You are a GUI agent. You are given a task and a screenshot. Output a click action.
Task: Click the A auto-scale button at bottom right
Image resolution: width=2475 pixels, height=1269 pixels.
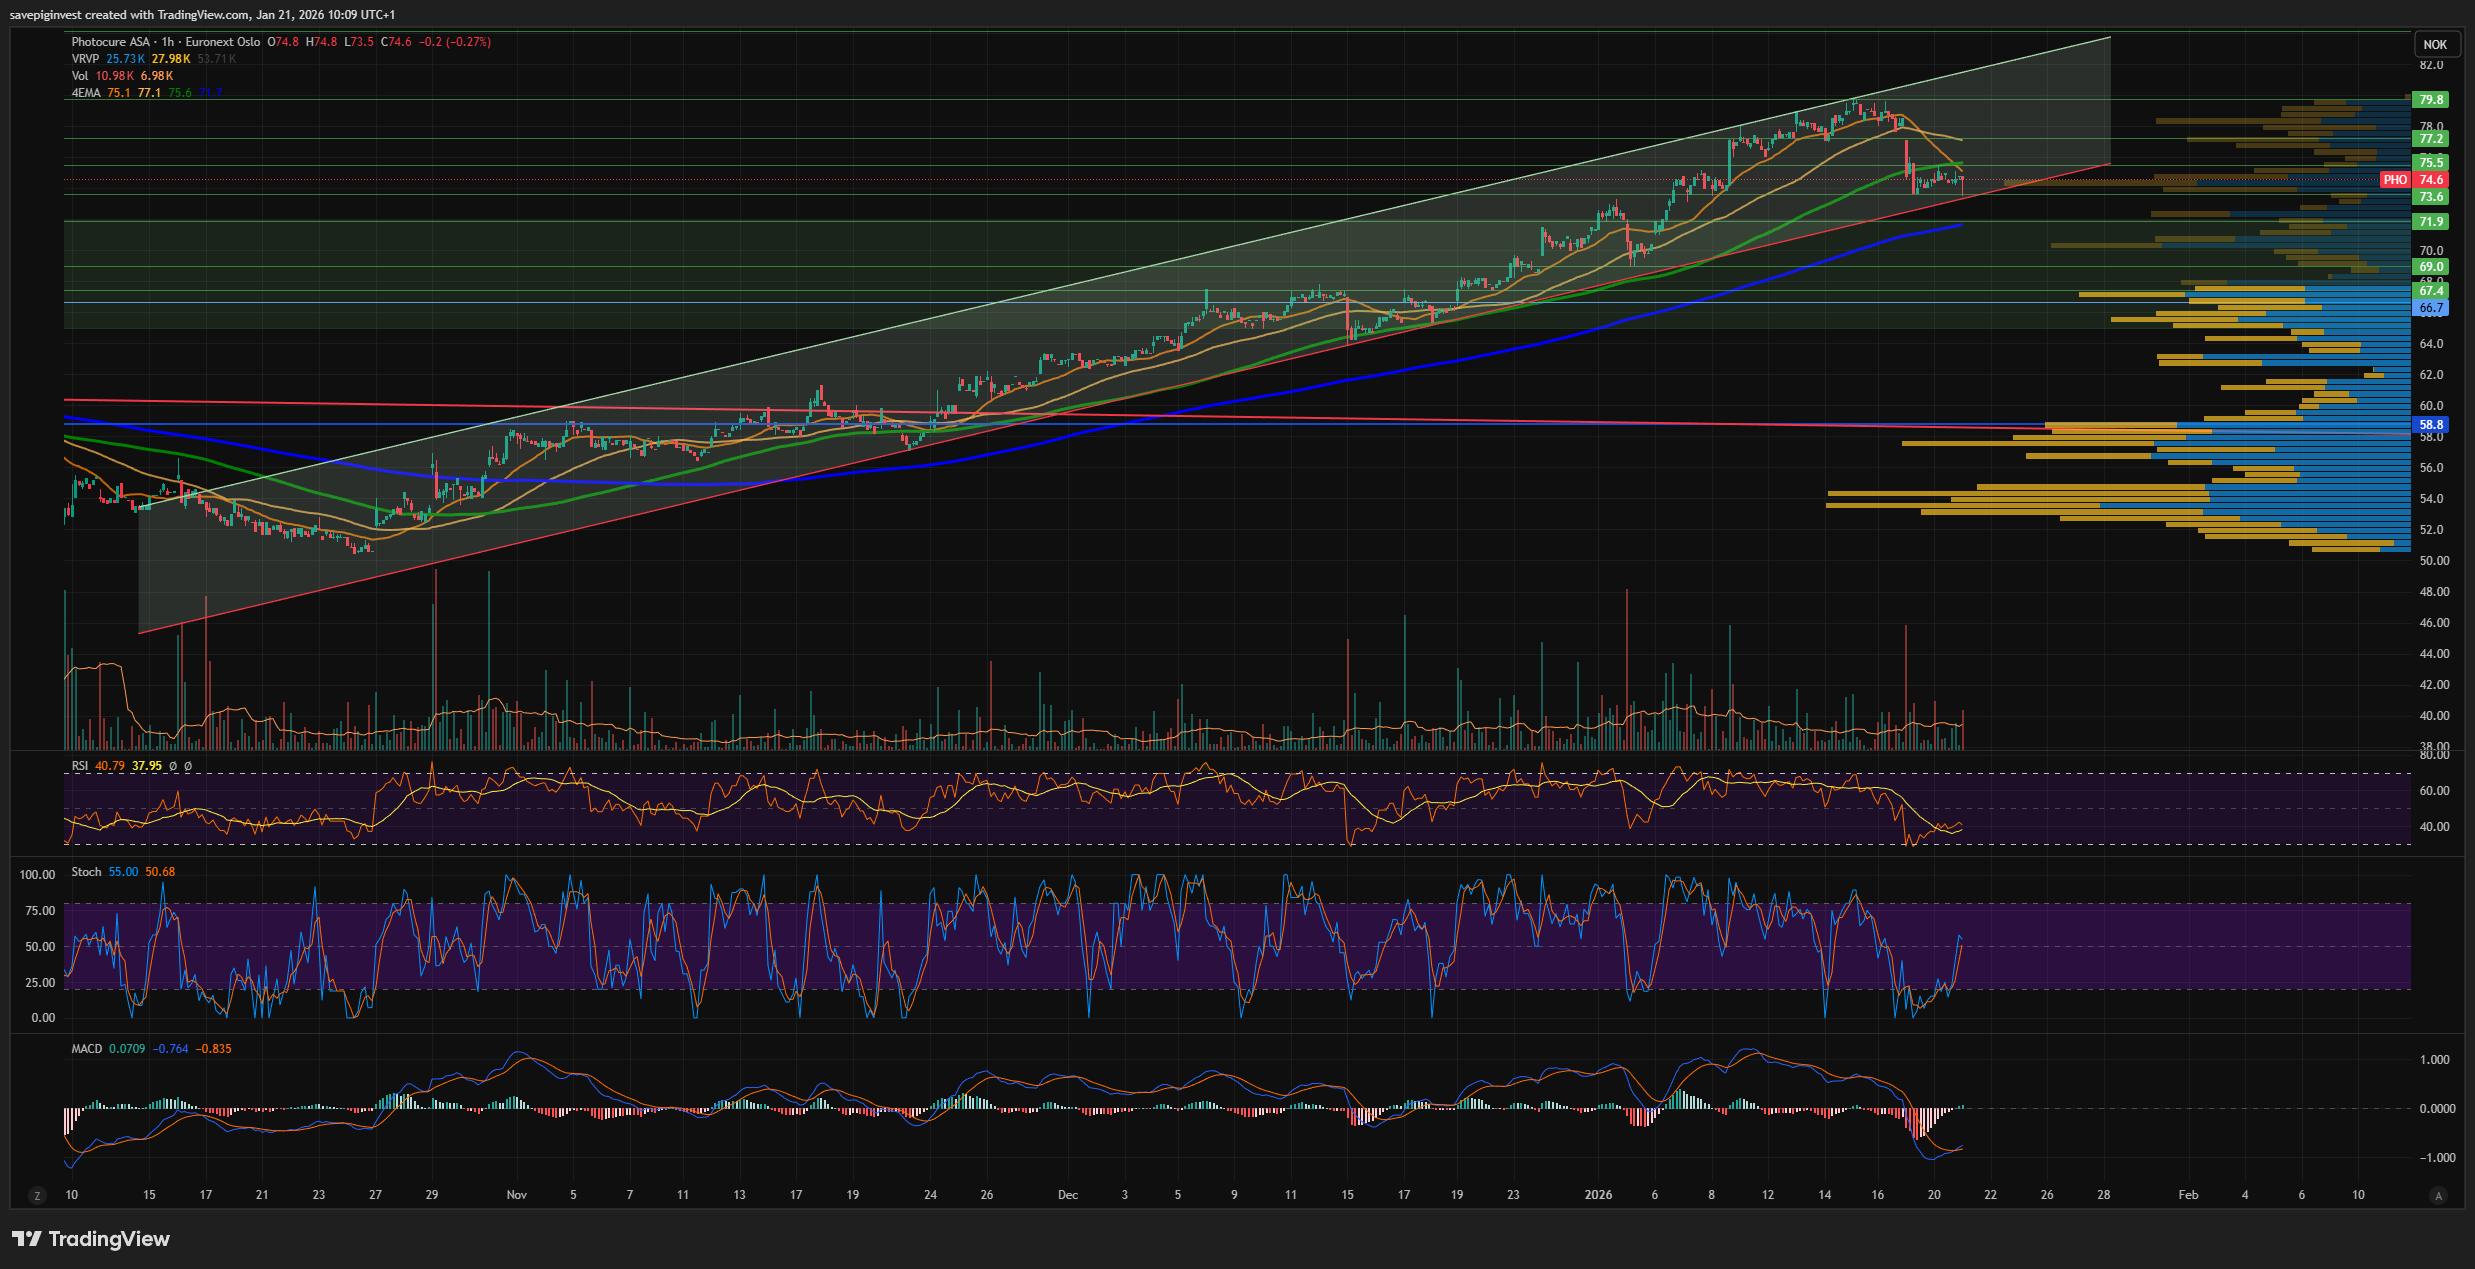2438,1195
